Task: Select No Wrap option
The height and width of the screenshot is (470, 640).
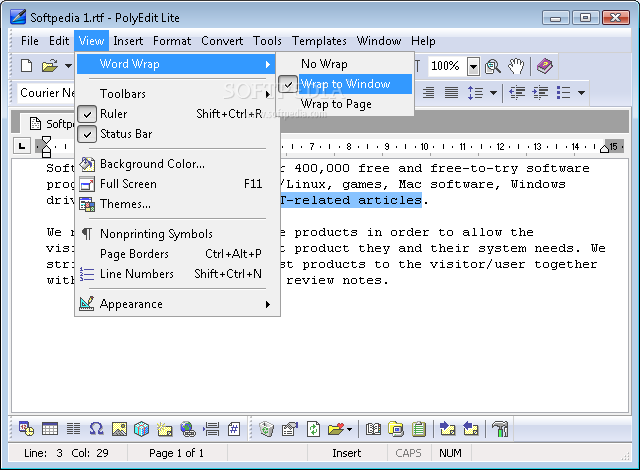Action: pyautogui.click(x=345, y=64)
